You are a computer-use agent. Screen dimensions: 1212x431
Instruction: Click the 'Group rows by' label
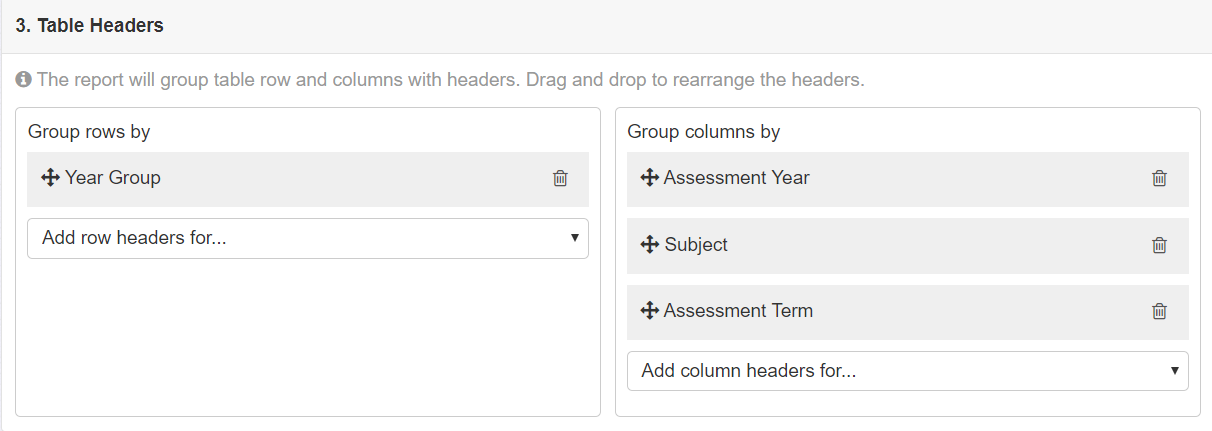(89, 131)
